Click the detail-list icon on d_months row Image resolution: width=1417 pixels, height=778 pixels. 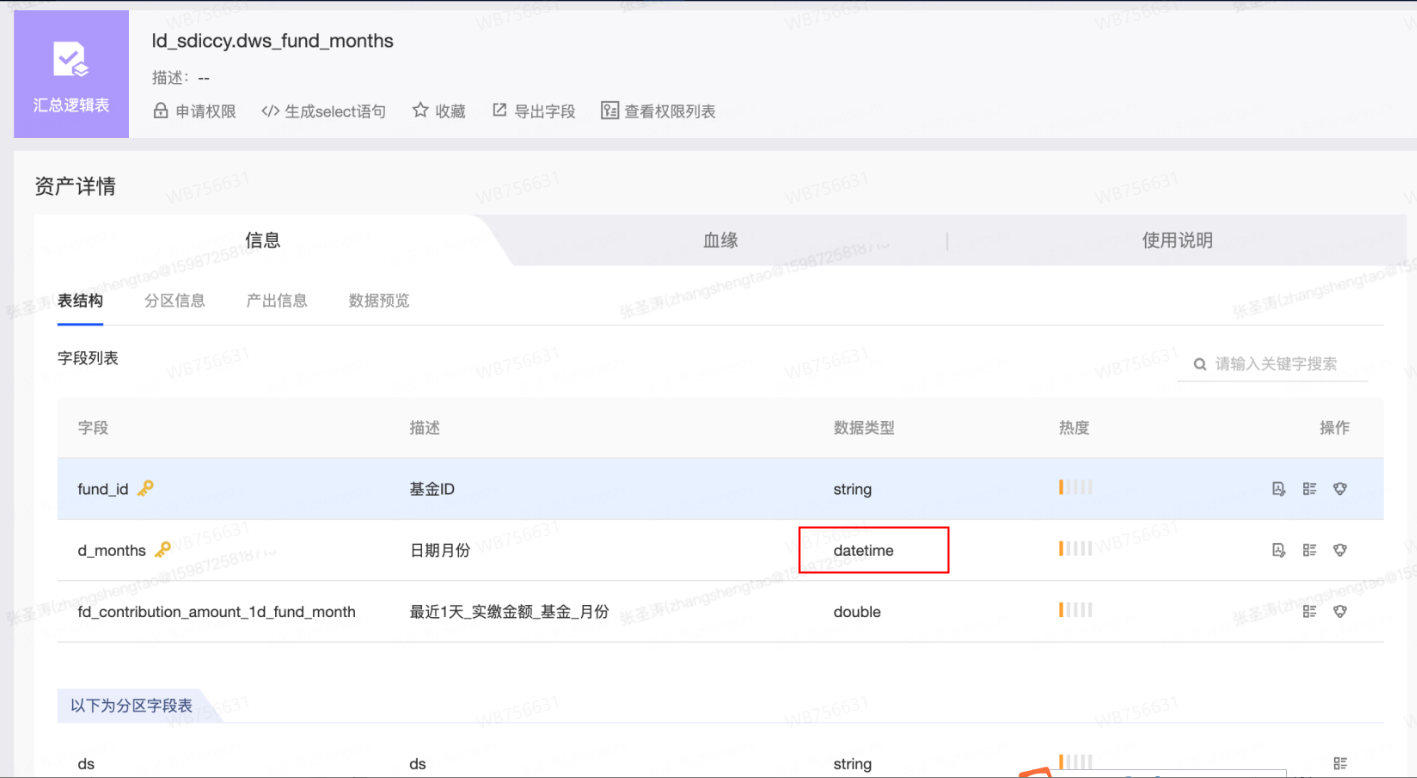pyautogui.click(x=1310, y=549)
